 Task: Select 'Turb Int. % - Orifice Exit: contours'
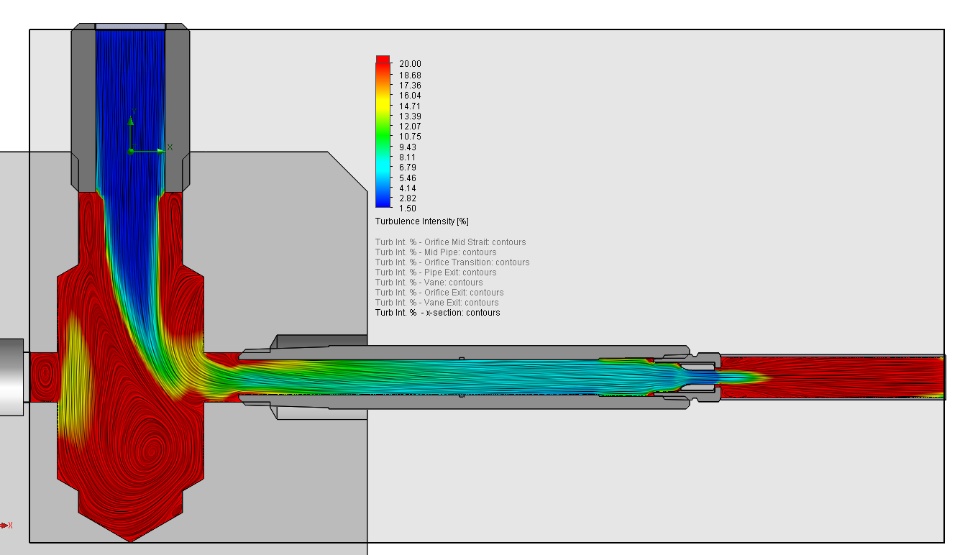pos(440,292)
